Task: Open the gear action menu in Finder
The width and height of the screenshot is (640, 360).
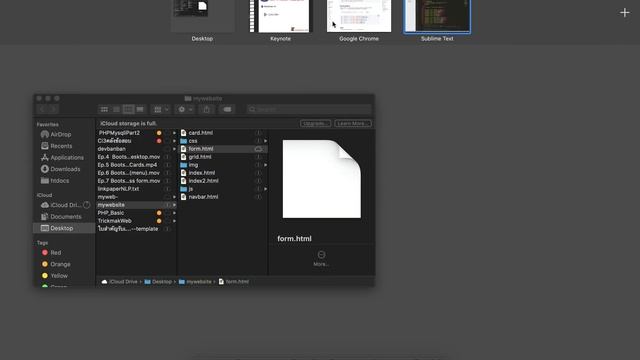Action: tap(185, 109)
